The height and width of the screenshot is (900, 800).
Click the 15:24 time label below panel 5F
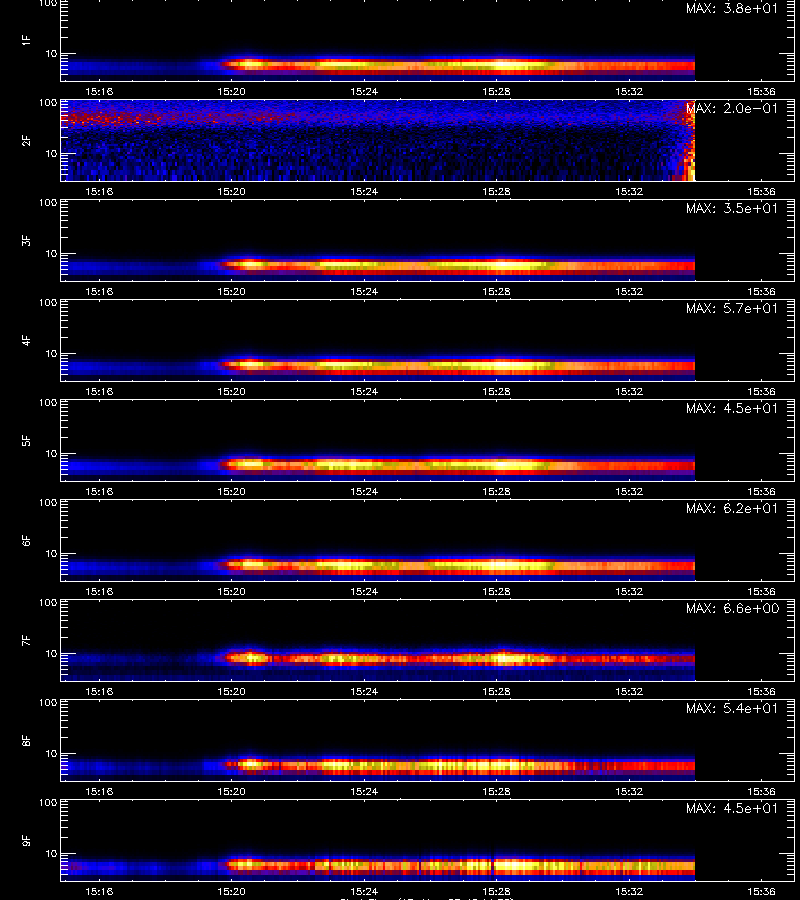(x=364, y=491)
